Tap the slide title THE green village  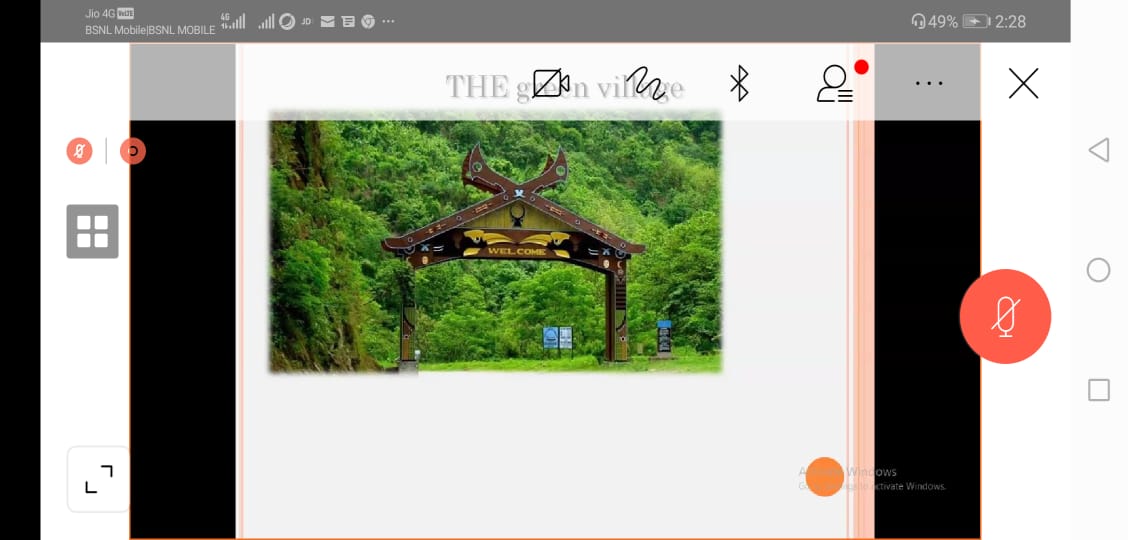point(564,87)
